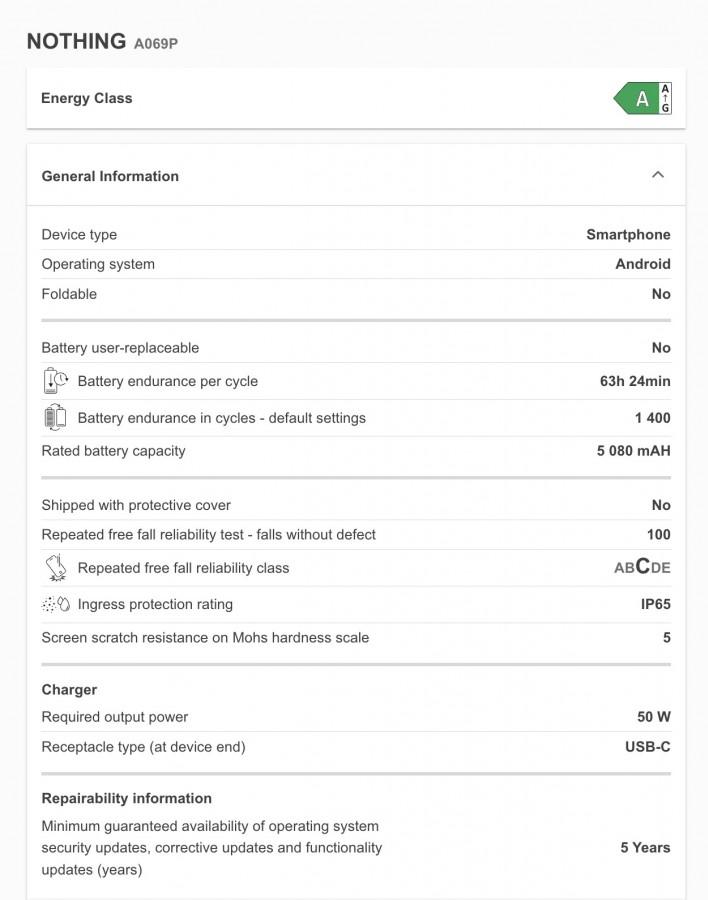The height and width of the screenshot is (900, 708).
Task: Click the Energy Class panel label
Action: click(87, 98)
